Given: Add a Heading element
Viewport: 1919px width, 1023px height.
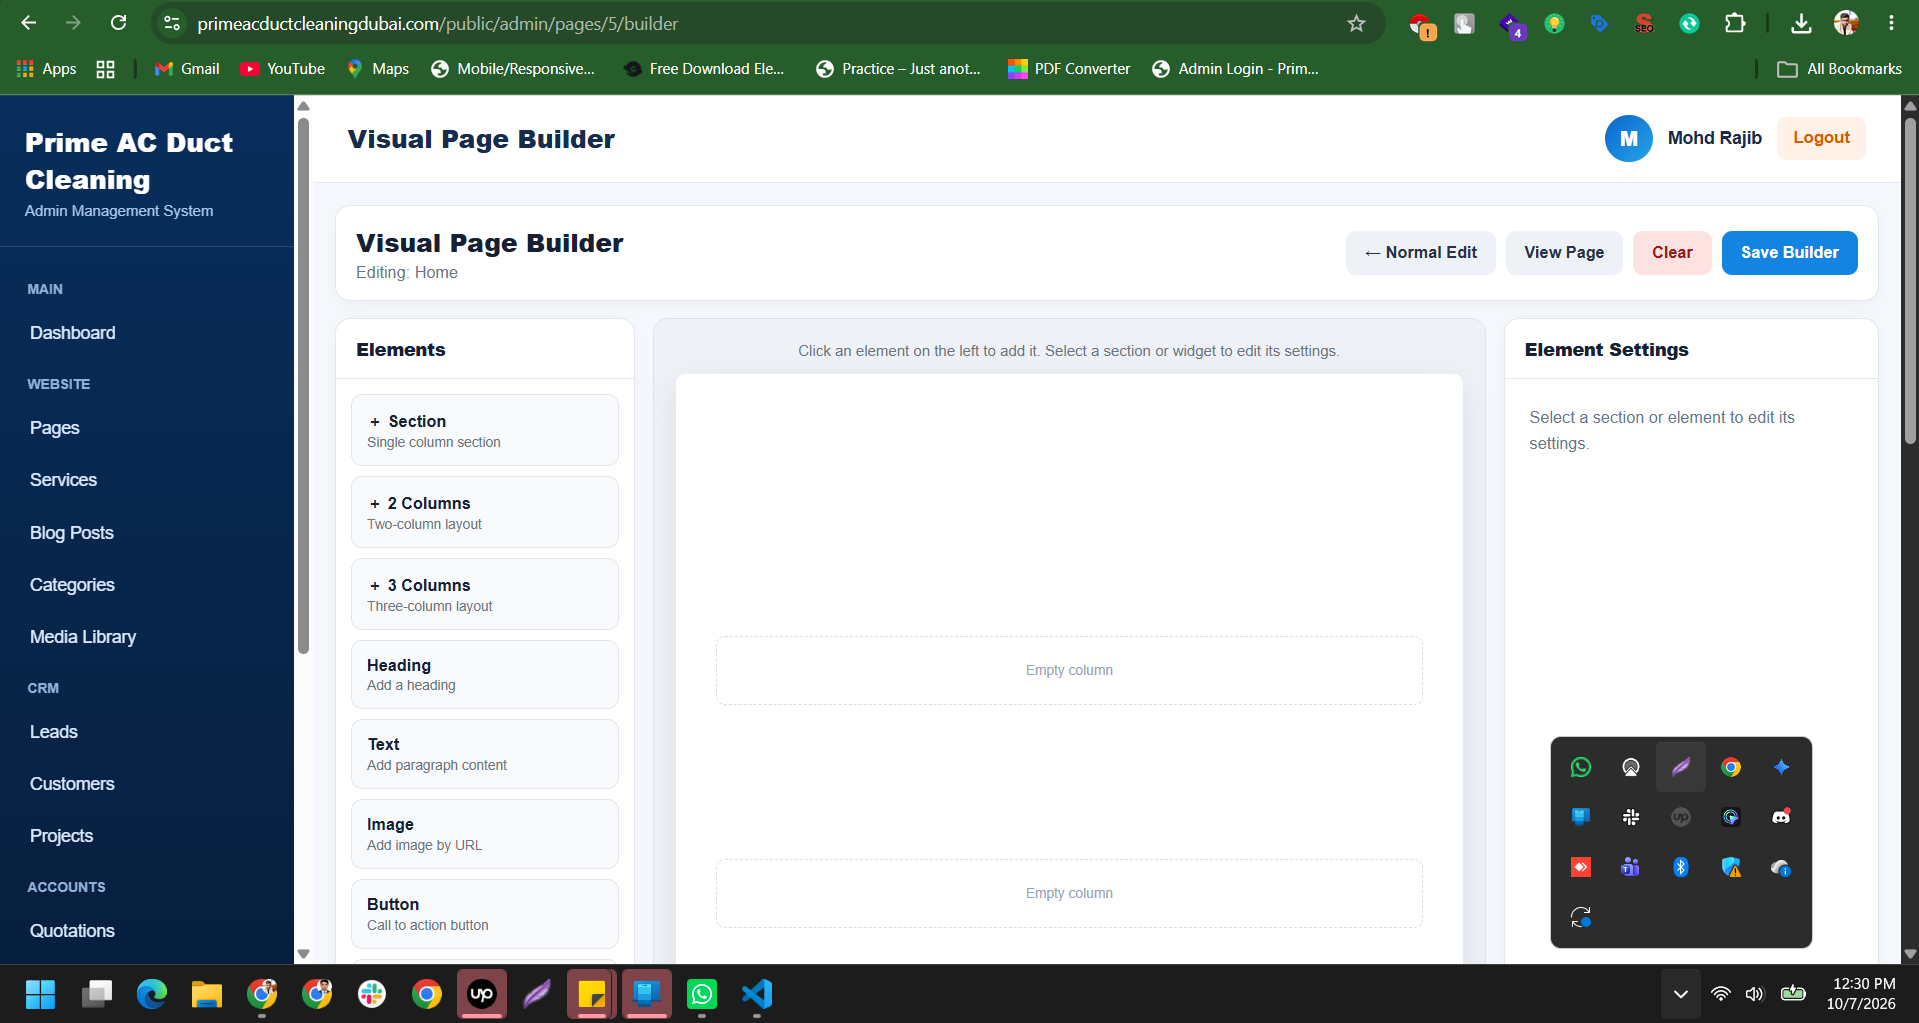Looking at the screenshot, I should coord(485,674).
